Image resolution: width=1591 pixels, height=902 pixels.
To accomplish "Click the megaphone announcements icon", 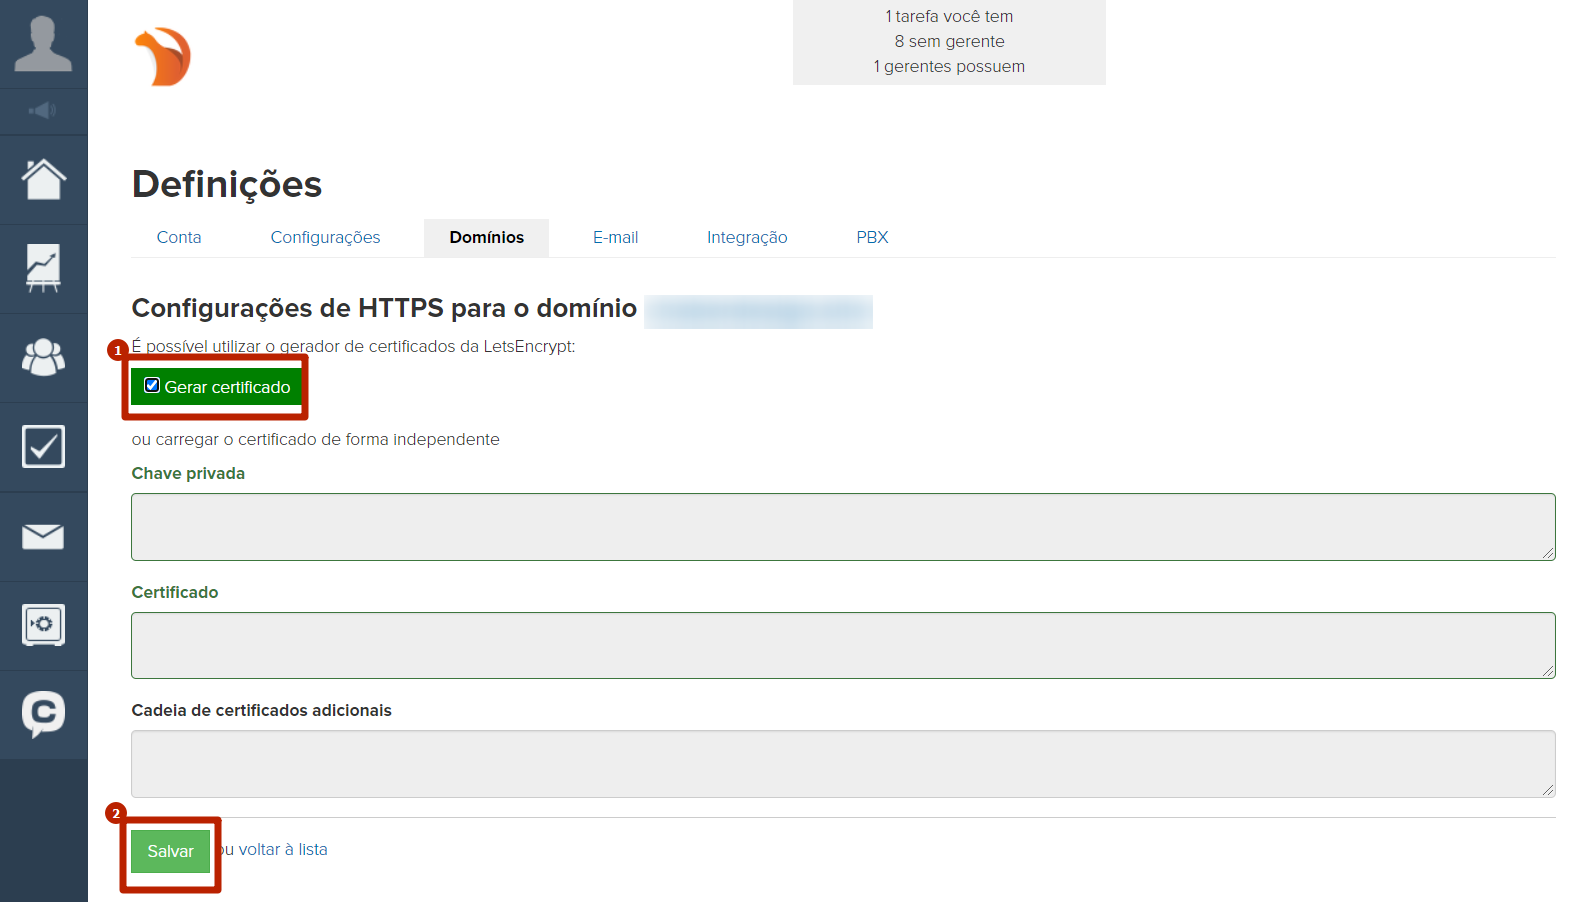I will click(43, 111).
